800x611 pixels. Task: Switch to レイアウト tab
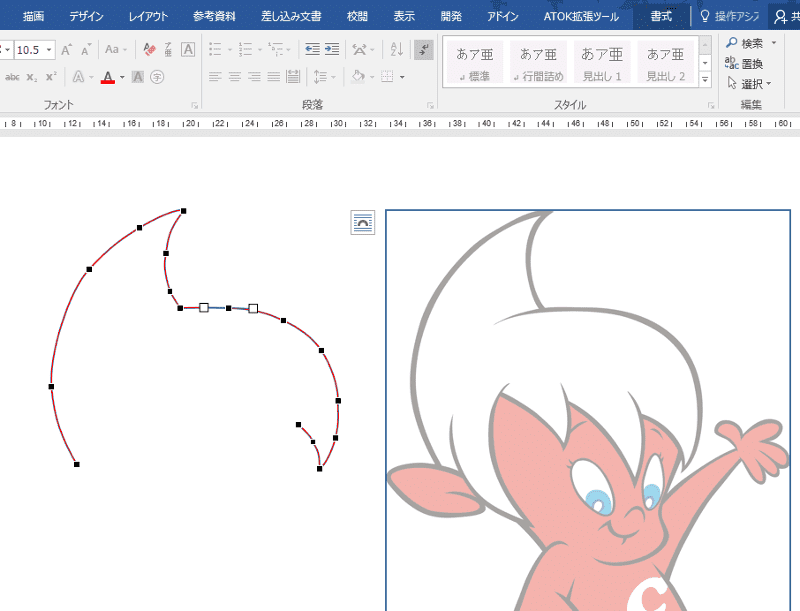tap(148, 16)
